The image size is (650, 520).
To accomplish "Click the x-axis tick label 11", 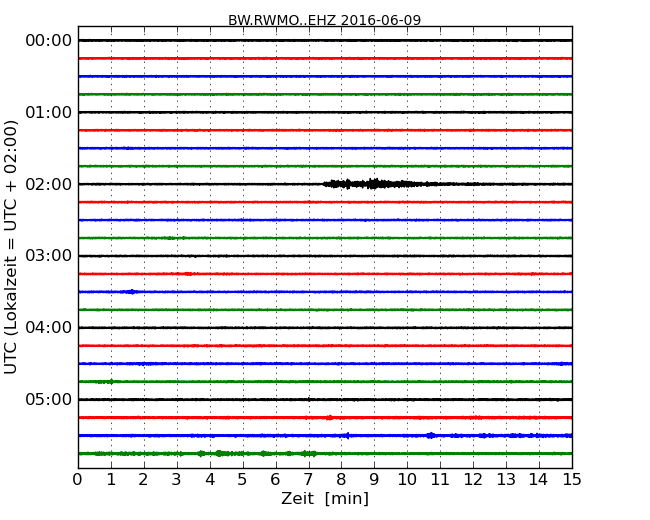I will point(440,480).
